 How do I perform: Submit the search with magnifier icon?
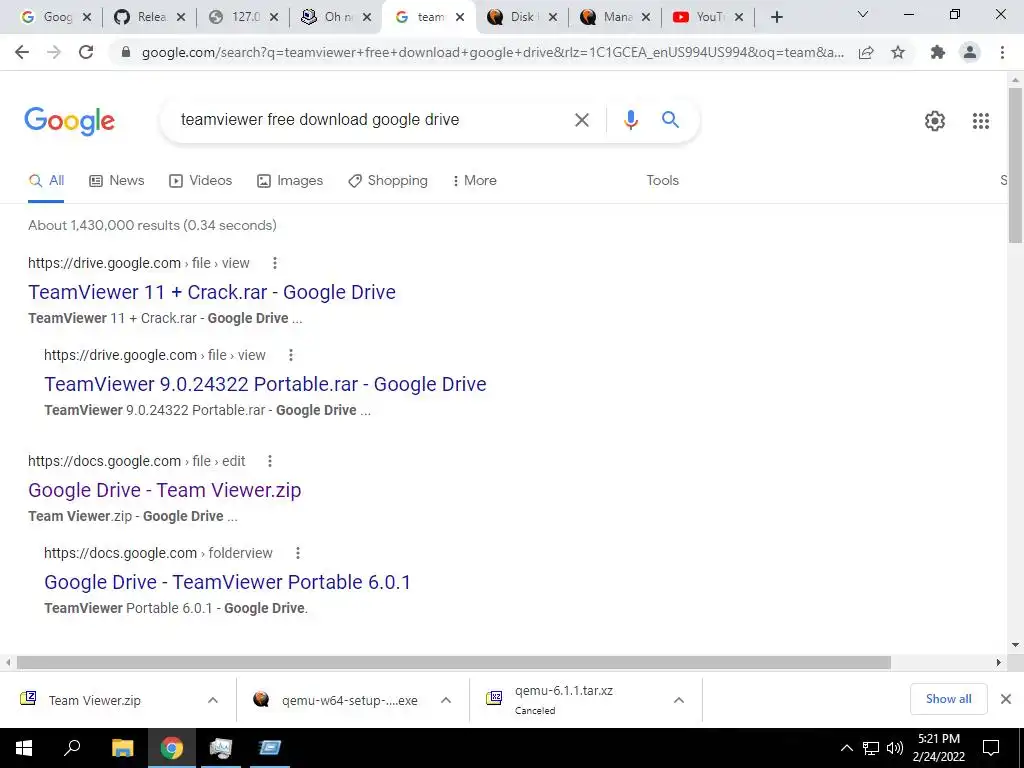[670, 120]
